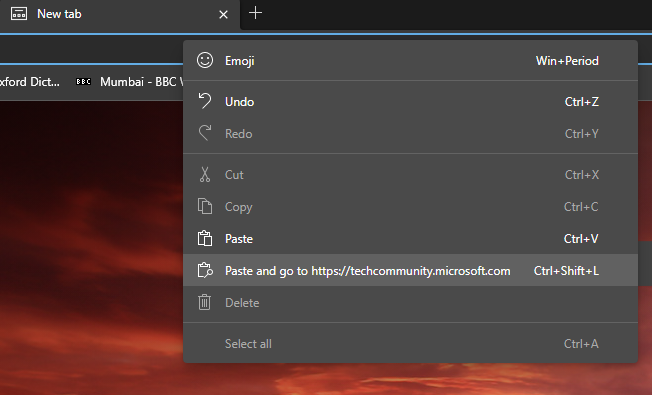Click the Undo curved arrow icon
652x395 pixels.
coord(205,101)
